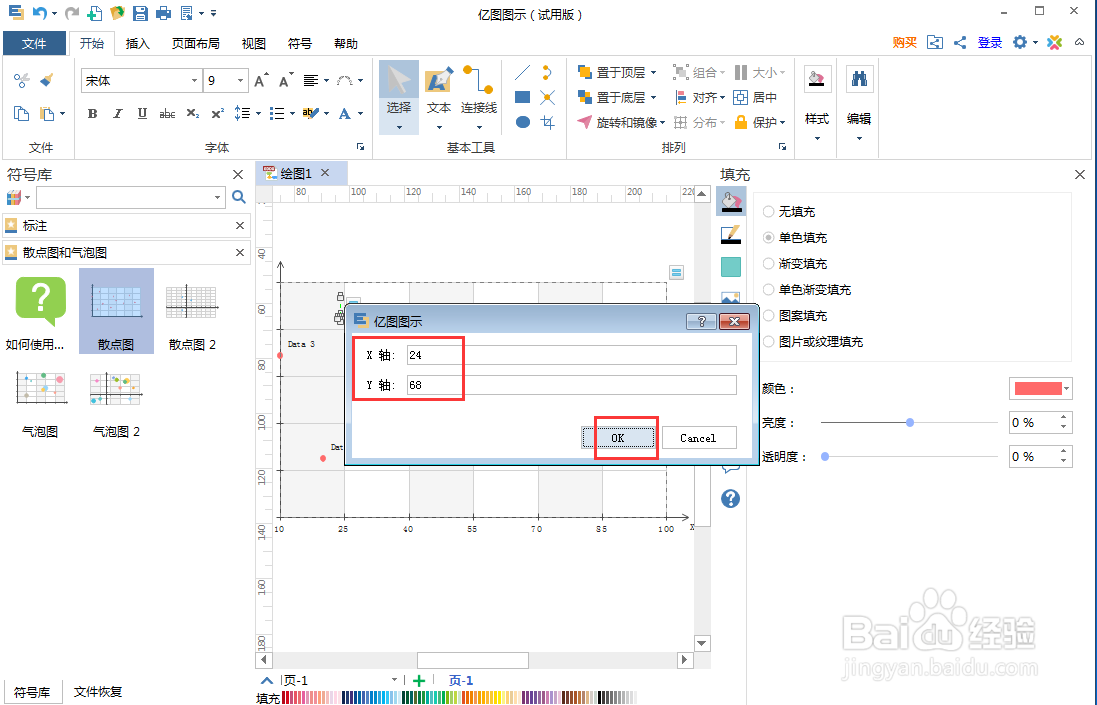Click the red fill color swatch
1097x705 pixels.
tap(1038, 389)
